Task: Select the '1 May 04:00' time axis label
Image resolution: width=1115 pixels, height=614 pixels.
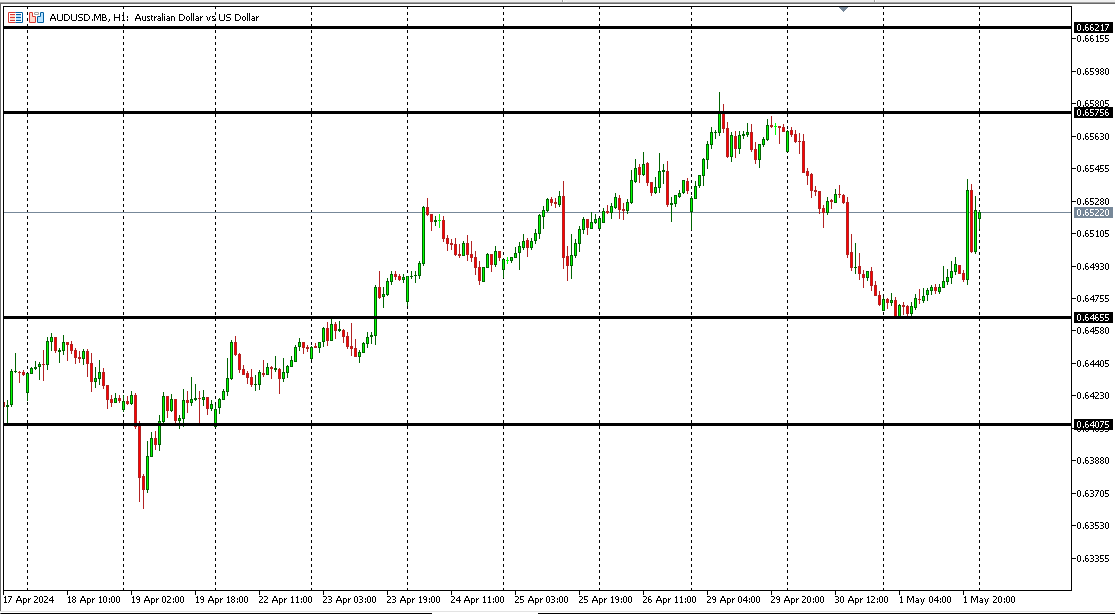Action: pos(925,599)
